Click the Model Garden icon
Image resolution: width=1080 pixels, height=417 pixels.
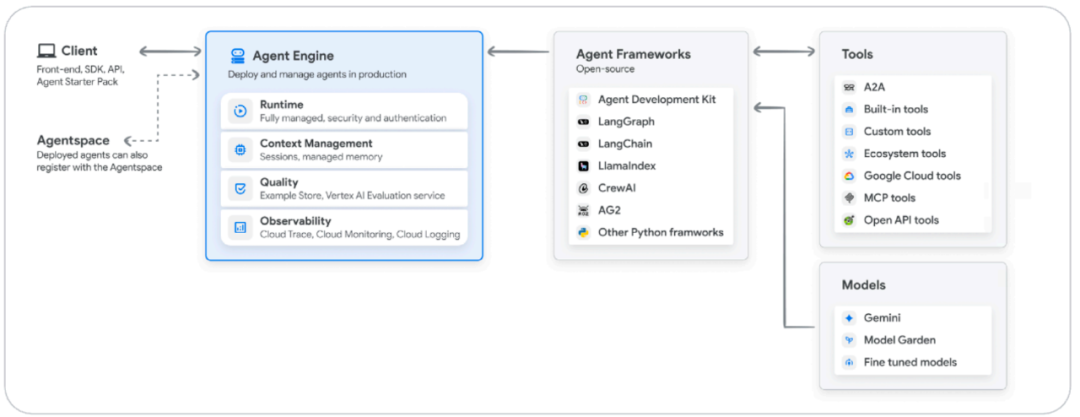pos(849,340)
